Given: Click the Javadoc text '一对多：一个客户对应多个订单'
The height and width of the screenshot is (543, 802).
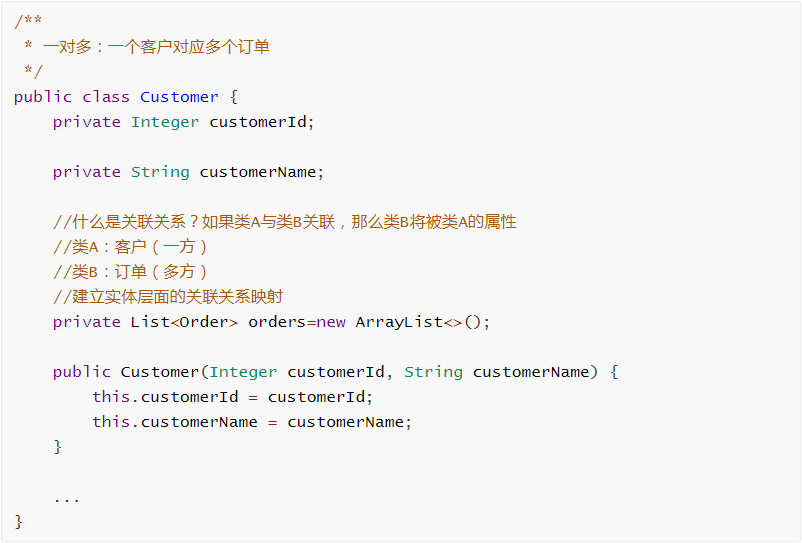Looking at the screenshot, I should (156, 47).
